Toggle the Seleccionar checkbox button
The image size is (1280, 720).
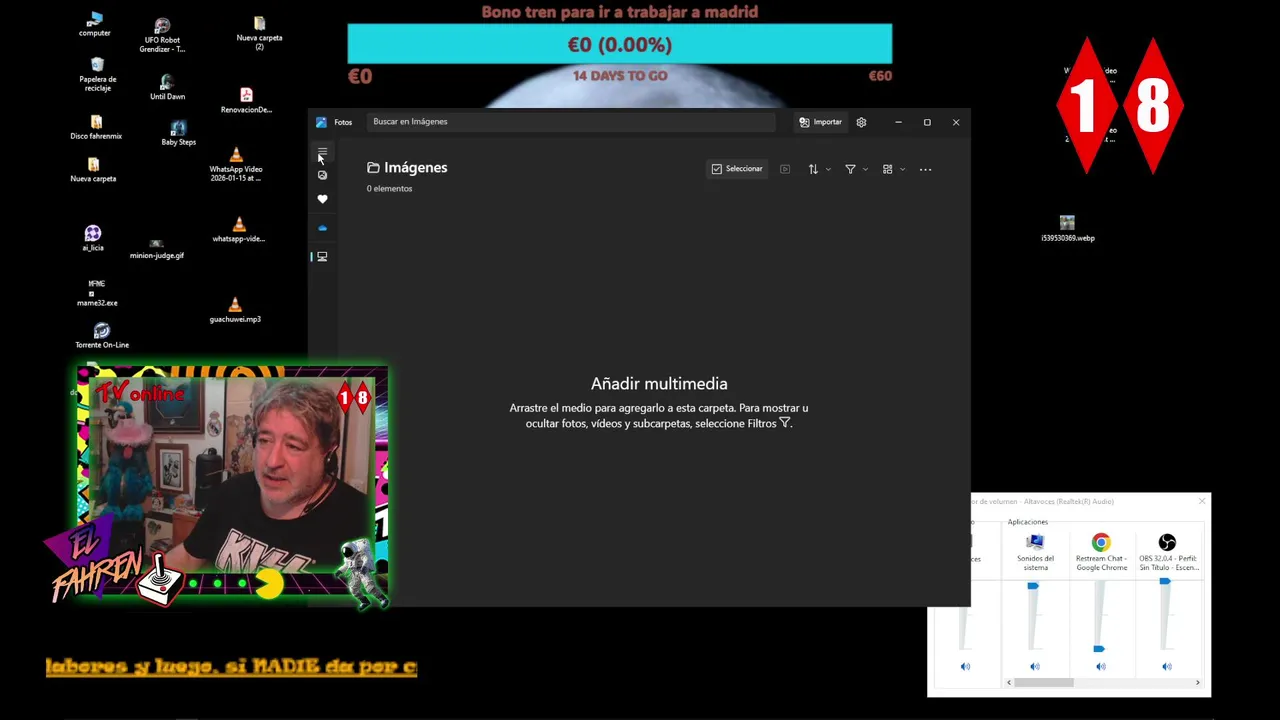click(x=737, y=169)
